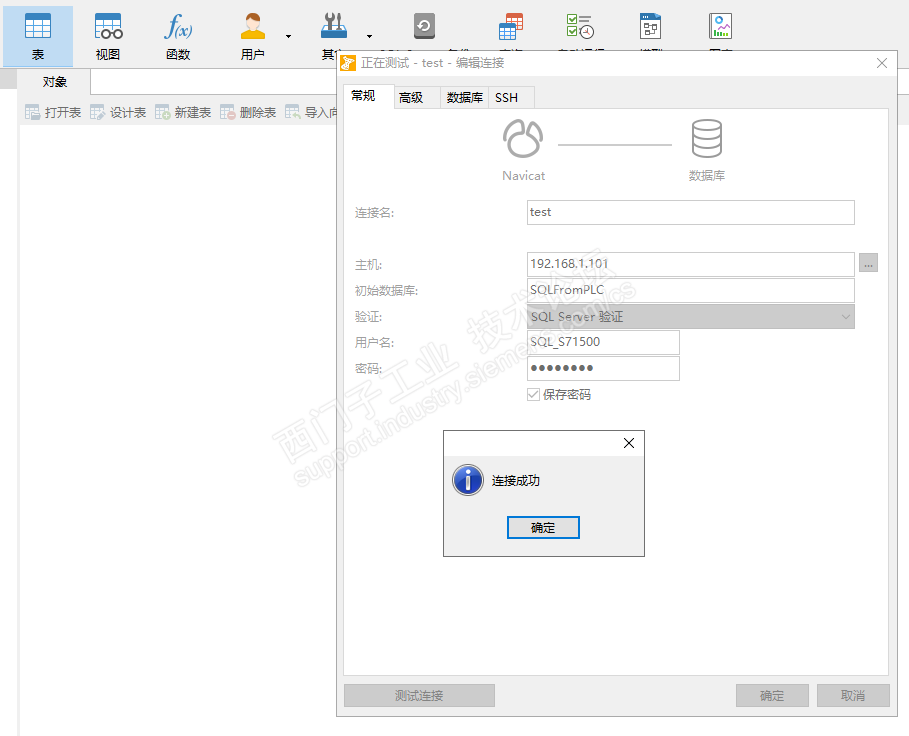This screenshot has height=736, width=909.
Task: Click 打开表 in object toolbar
Action: pyautogui.click(x=53, y=112)
